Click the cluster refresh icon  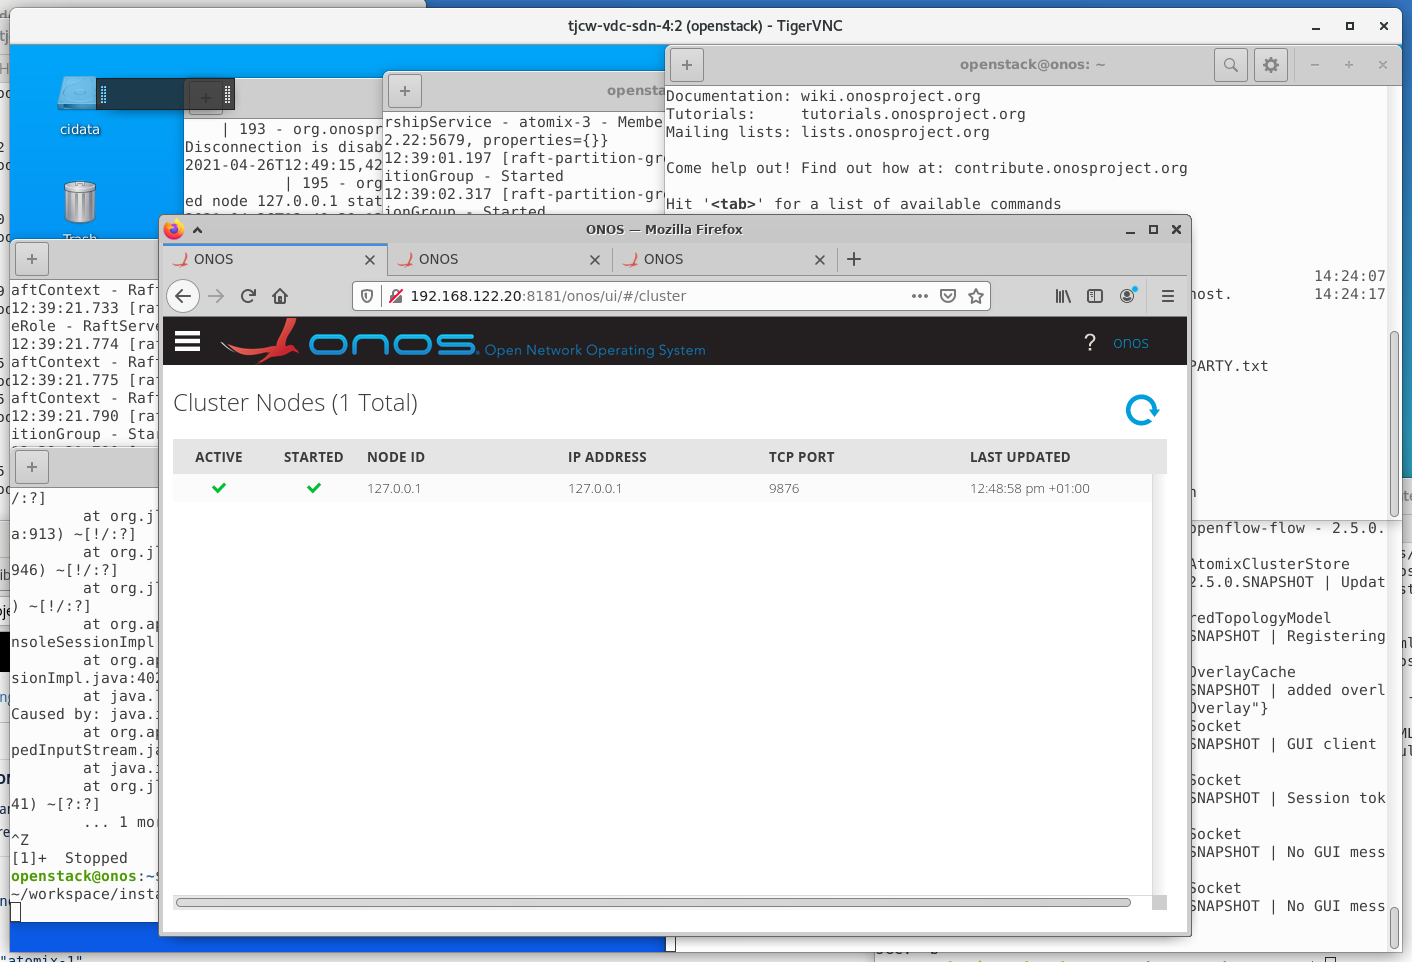coord(1142,410)
